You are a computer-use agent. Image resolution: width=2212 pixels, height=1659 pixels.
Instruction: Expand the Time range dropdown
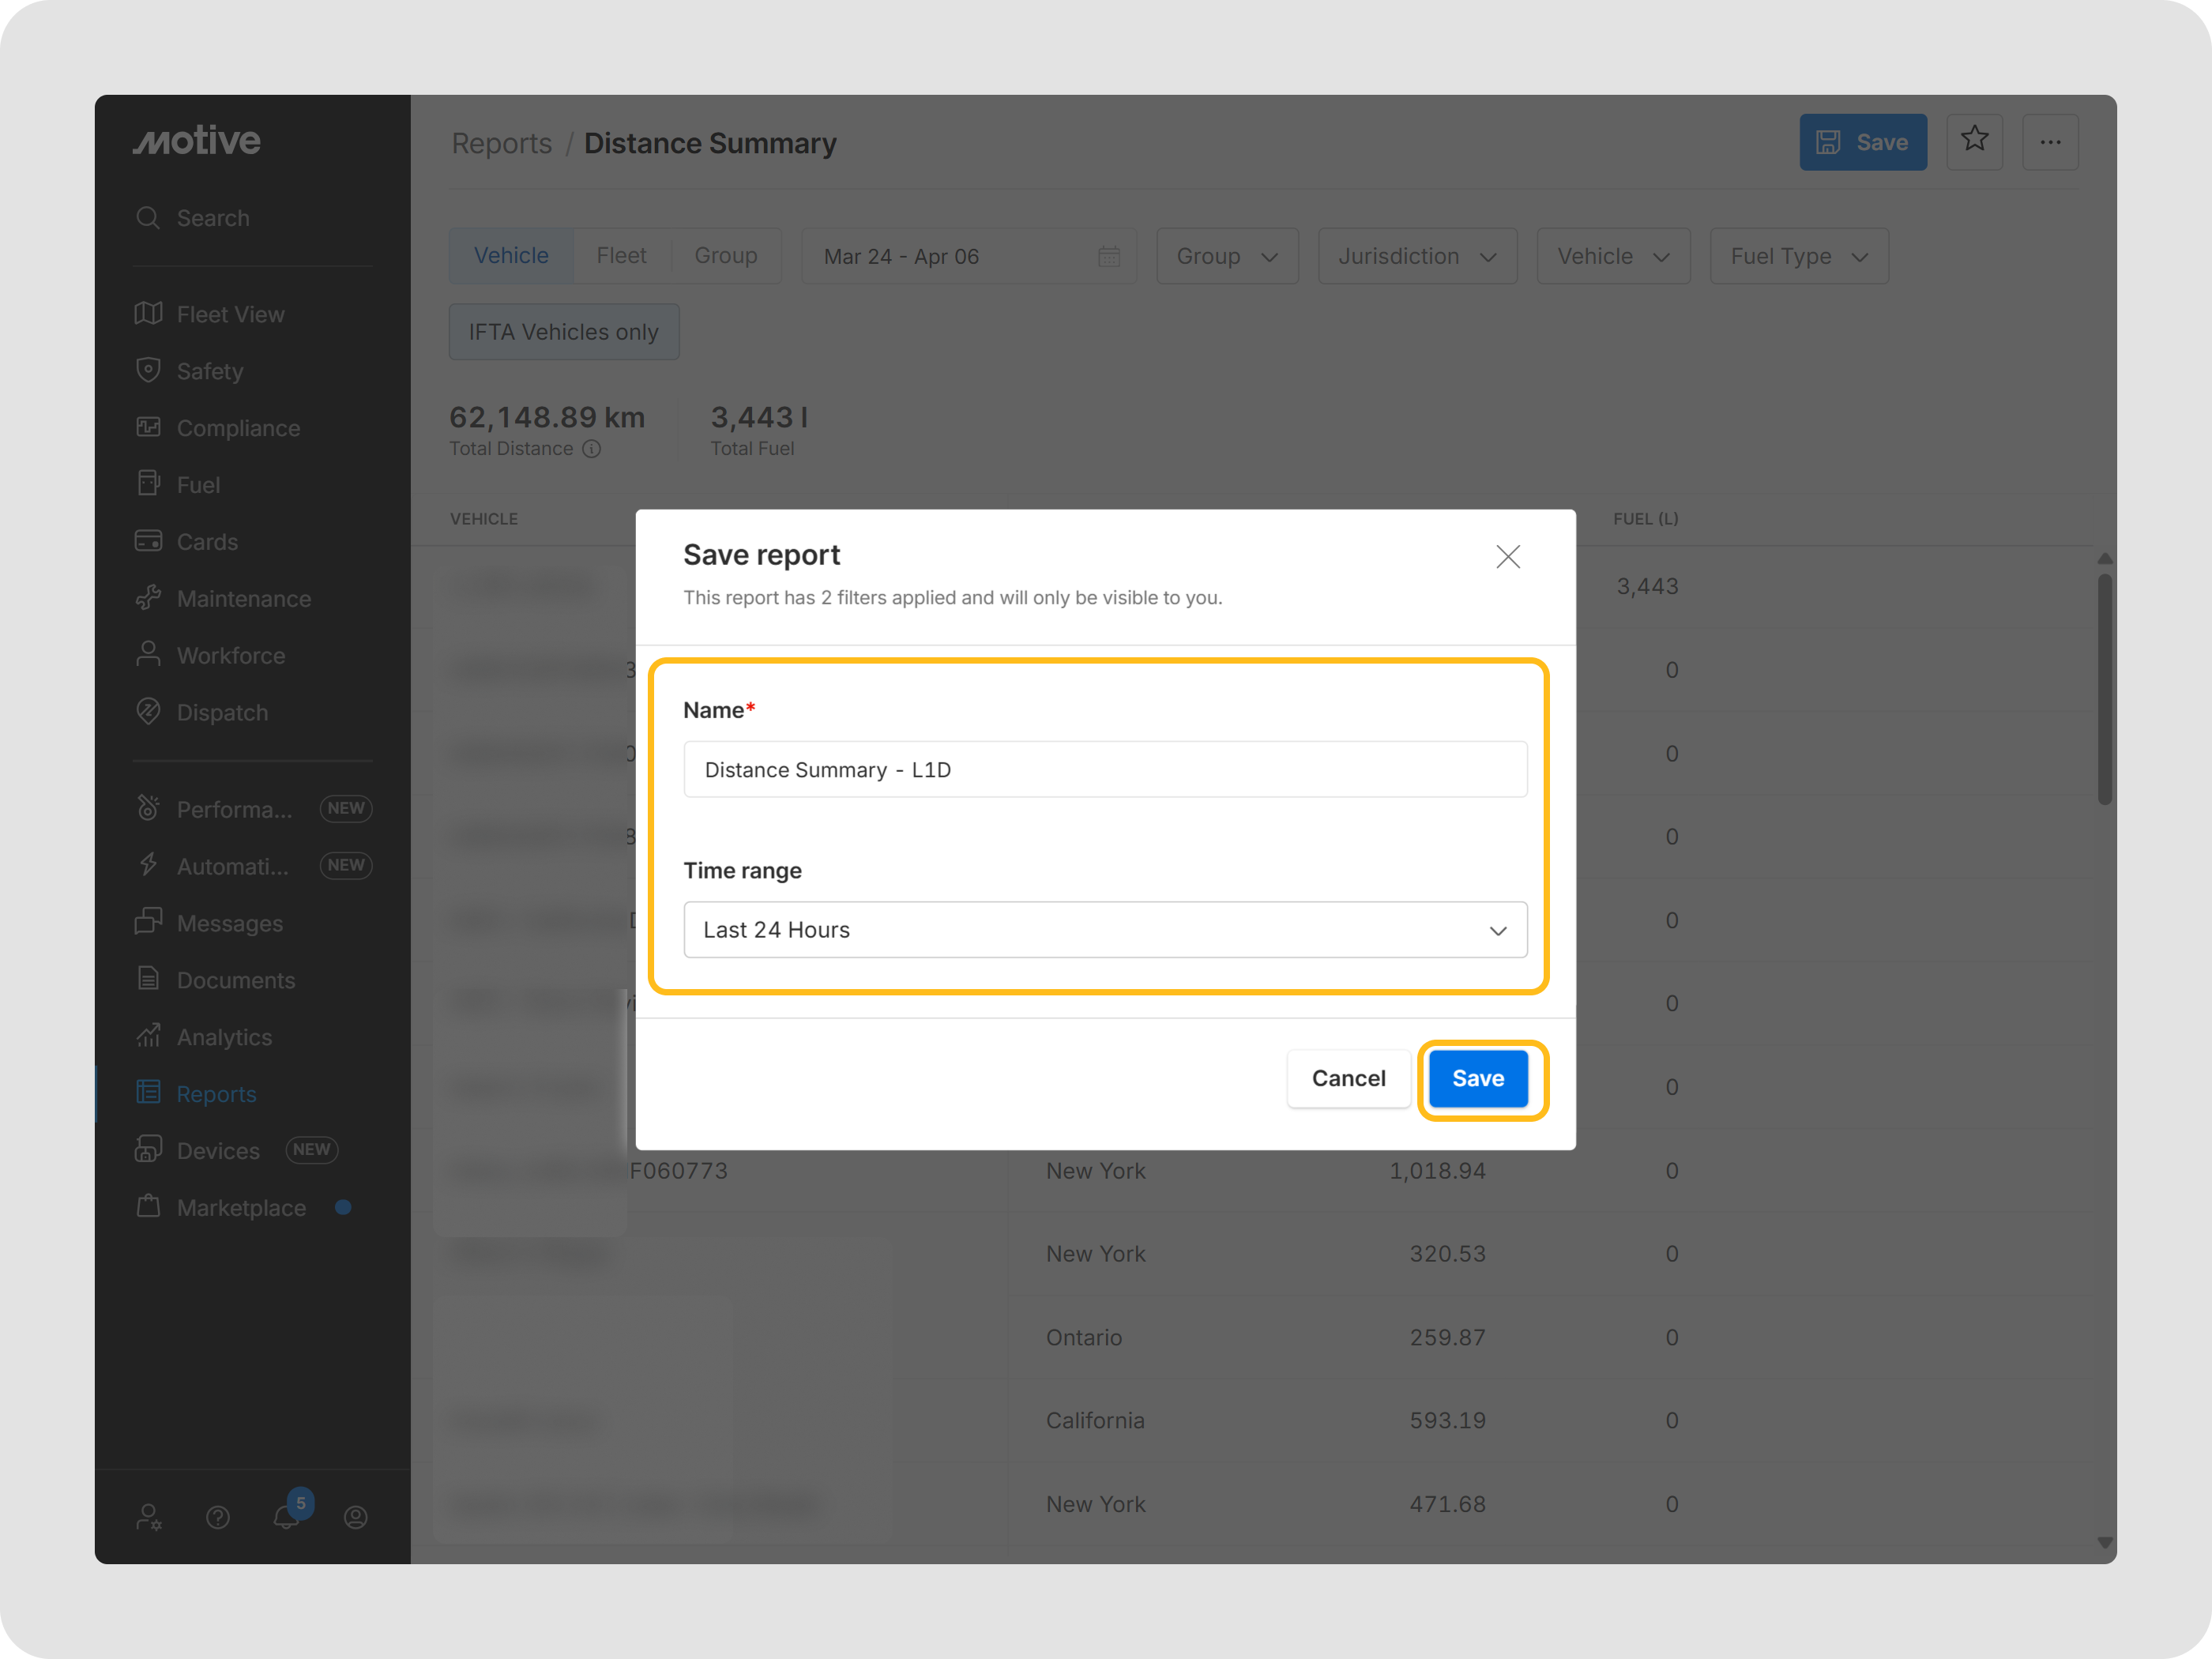(1104, 930)
